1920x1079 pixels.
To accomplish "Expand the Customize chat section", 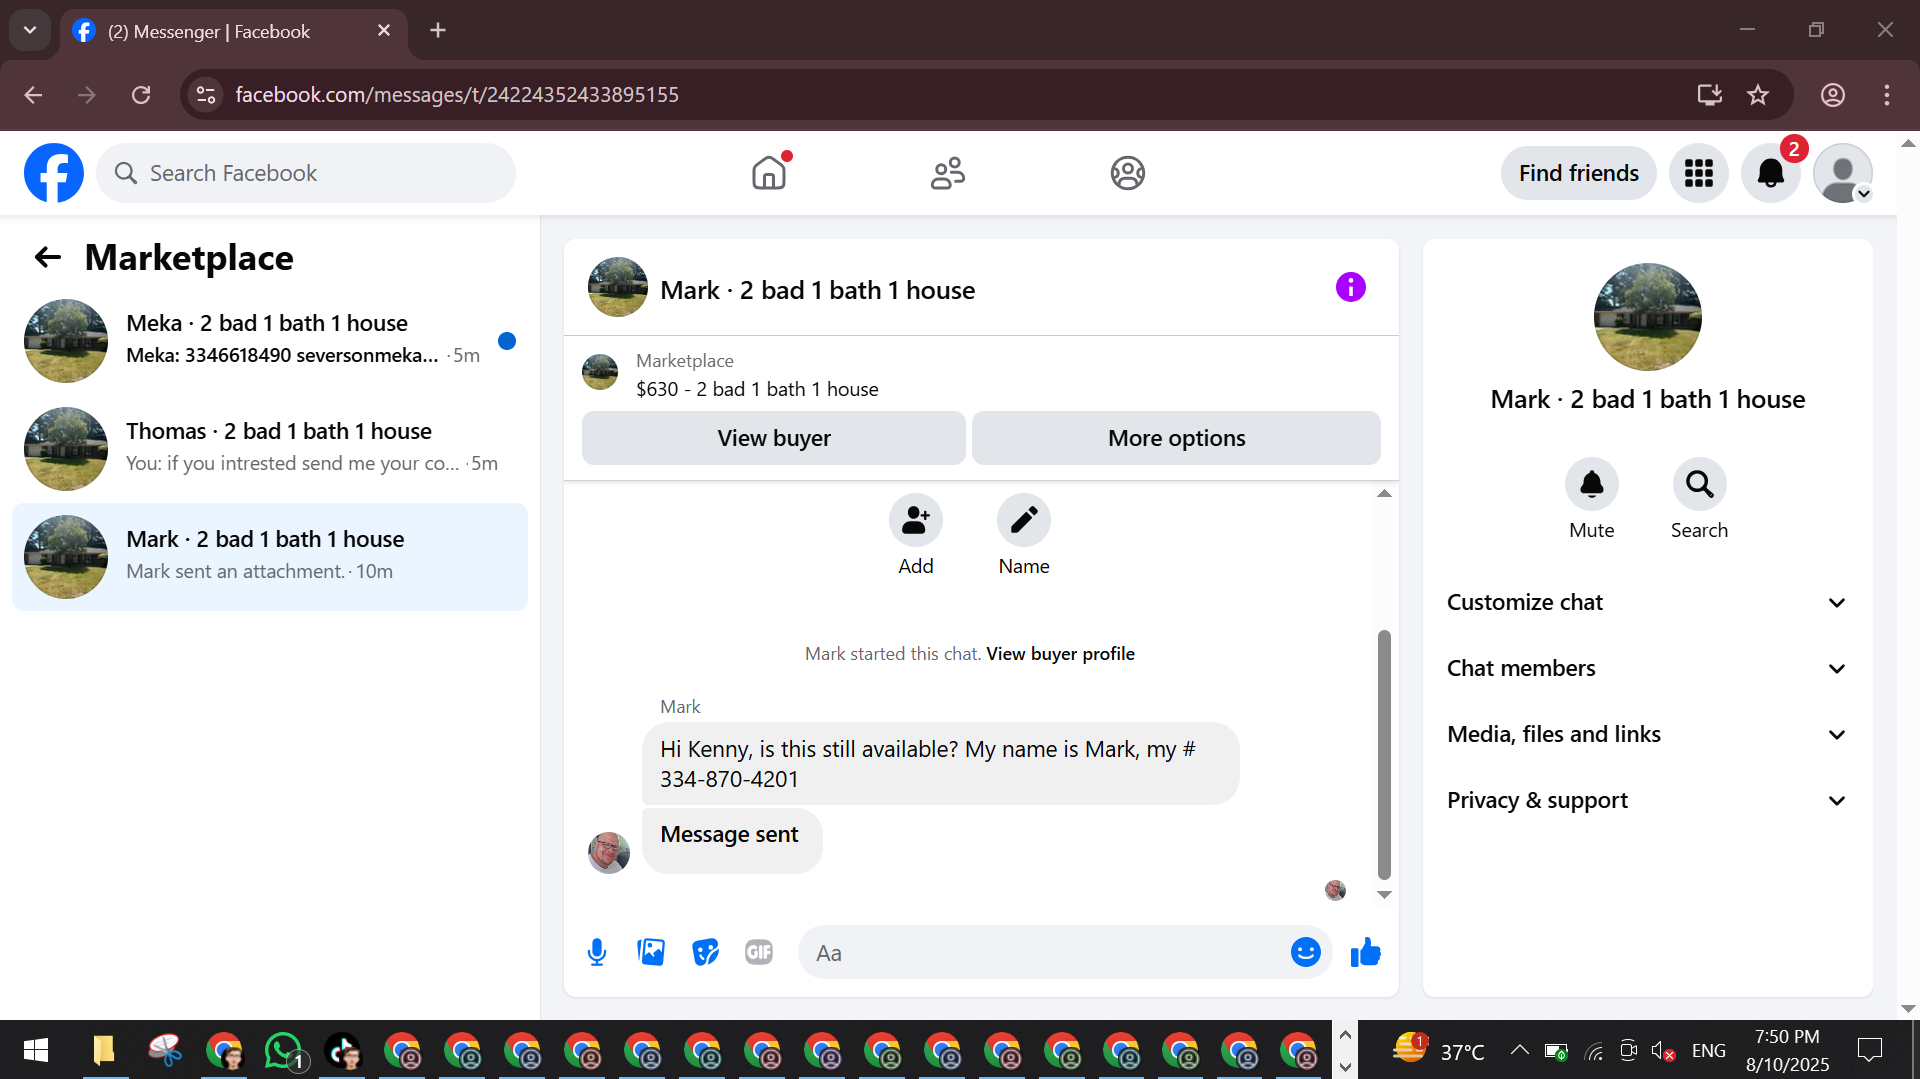I will [x=1647, y=602].
